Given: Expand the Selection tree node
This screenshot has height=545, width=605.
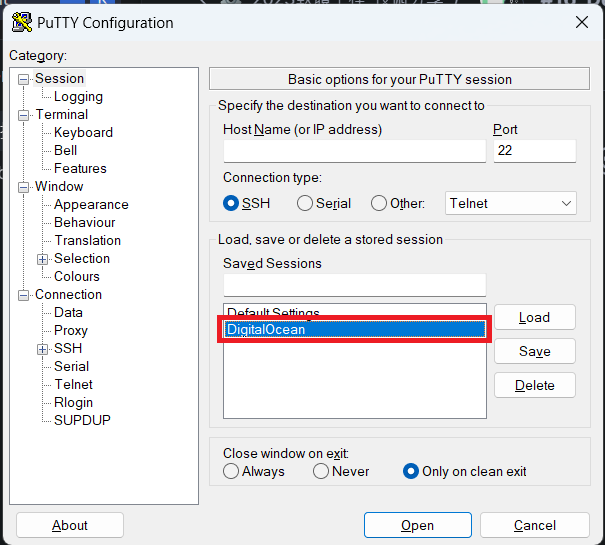Looking at the screenshot, I should (x=43, y=259).
